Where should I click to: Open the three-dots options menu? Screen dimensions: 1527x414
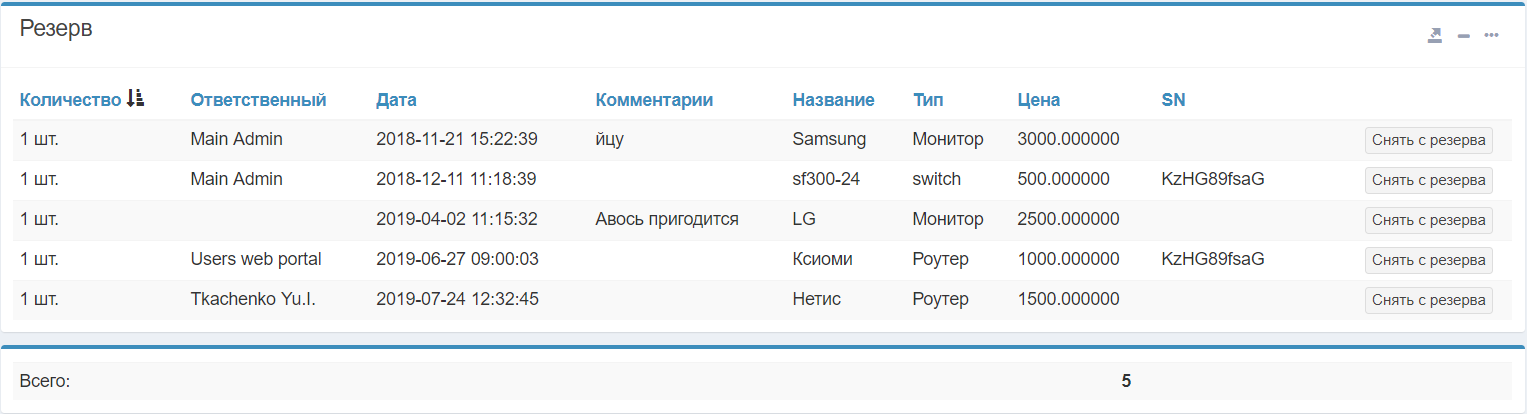[x=1491, y=36]
